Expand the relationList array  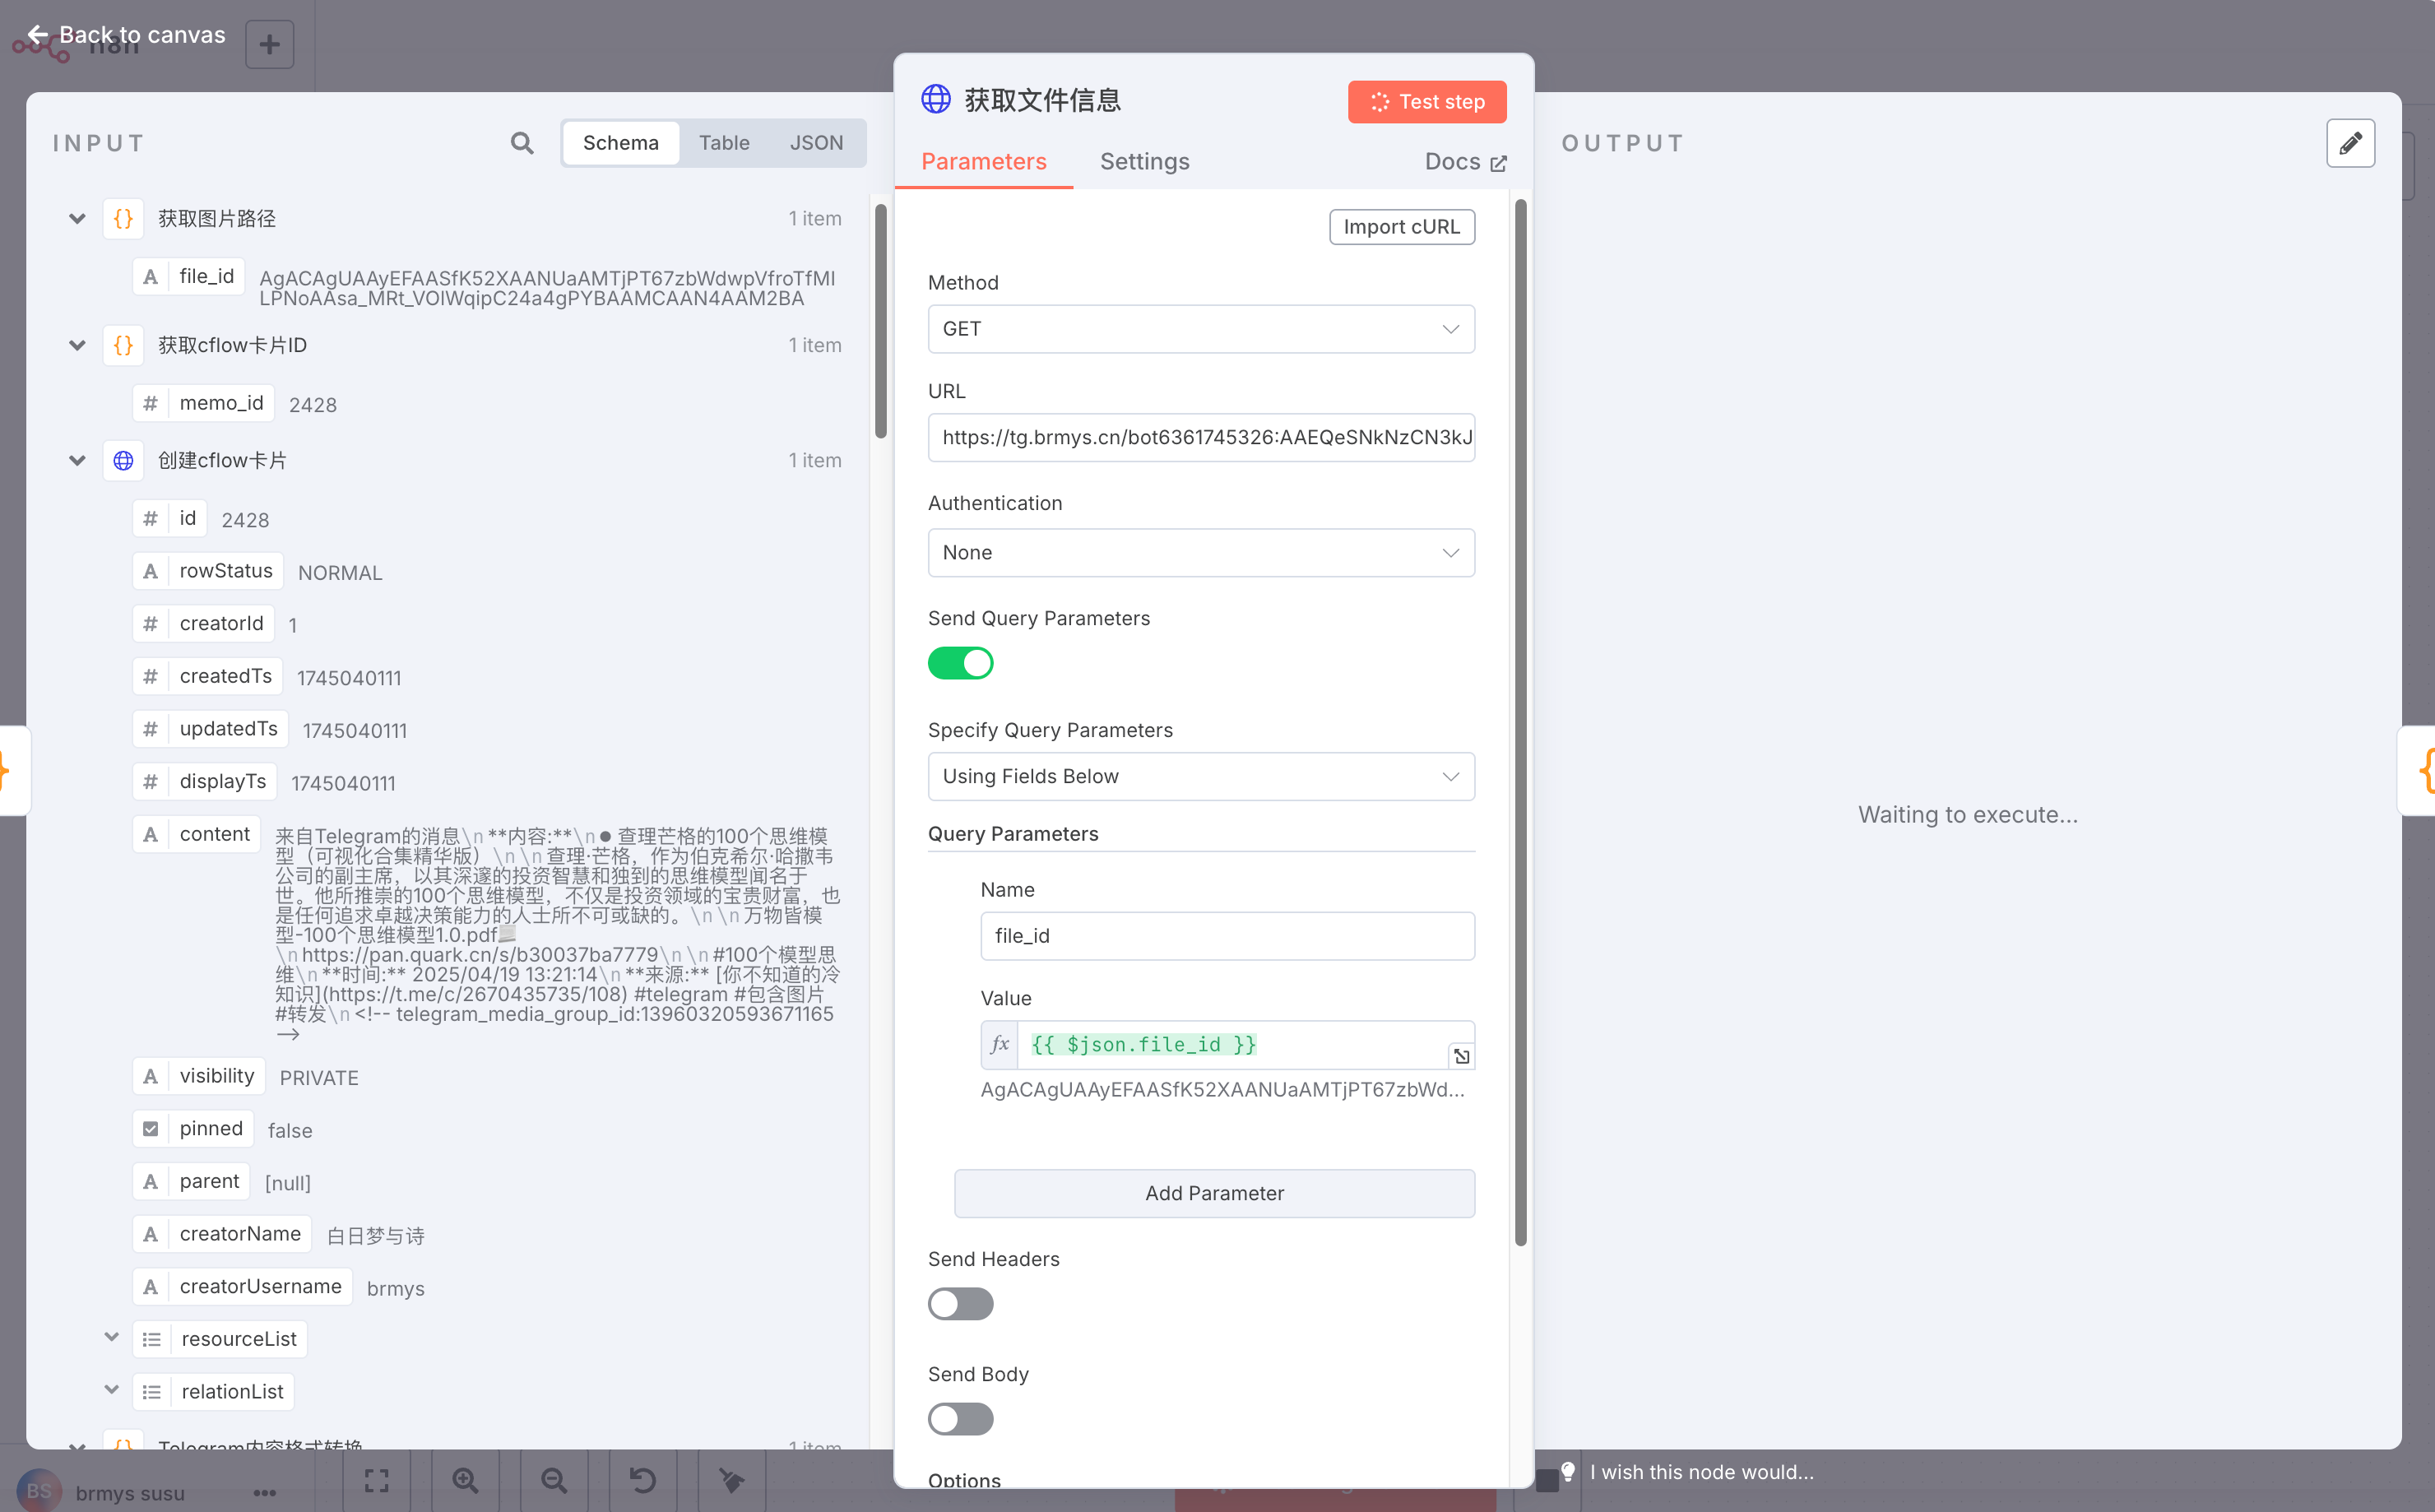pyautogui.click(x=111, y=1390)
